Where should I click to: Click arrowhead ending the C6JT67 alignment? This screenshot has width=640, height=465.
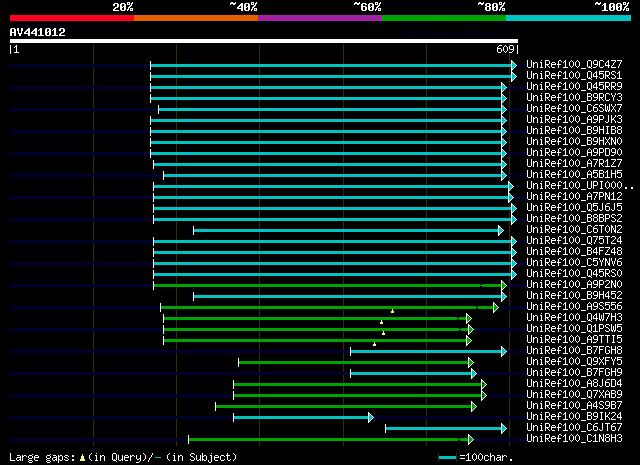pos(504,429)
